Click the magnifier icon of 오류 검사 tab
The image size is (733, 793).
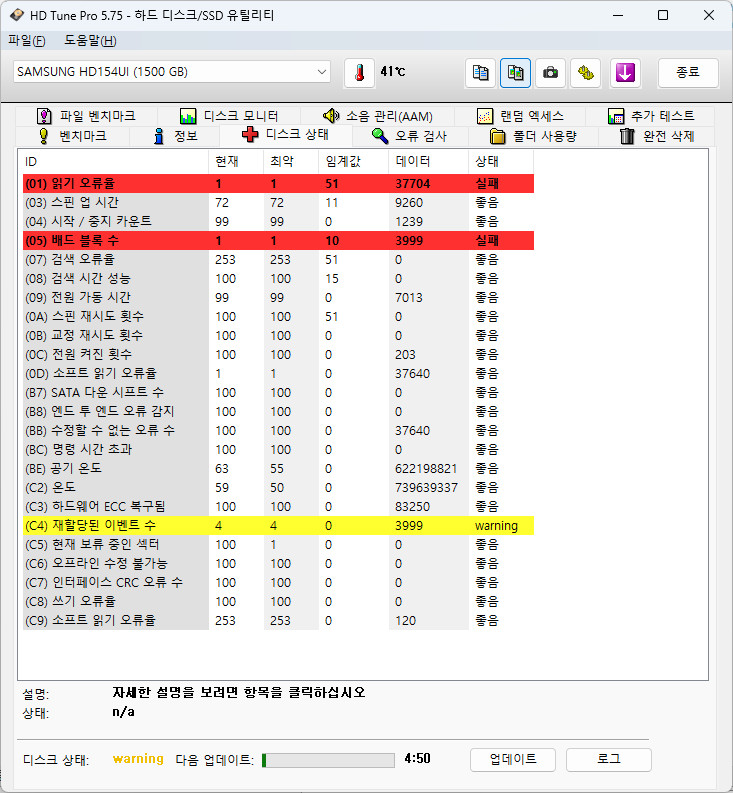coord(379,136)
